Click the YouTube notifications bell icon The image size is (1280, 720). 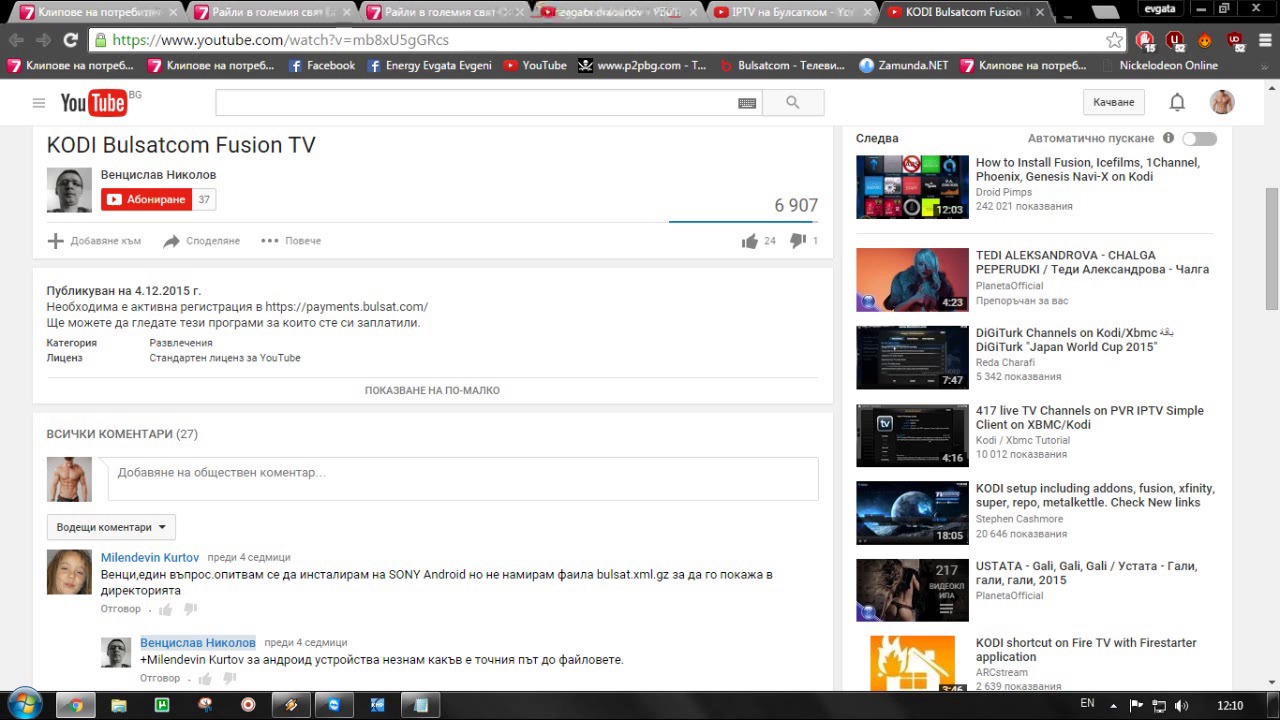(1177, 102)
